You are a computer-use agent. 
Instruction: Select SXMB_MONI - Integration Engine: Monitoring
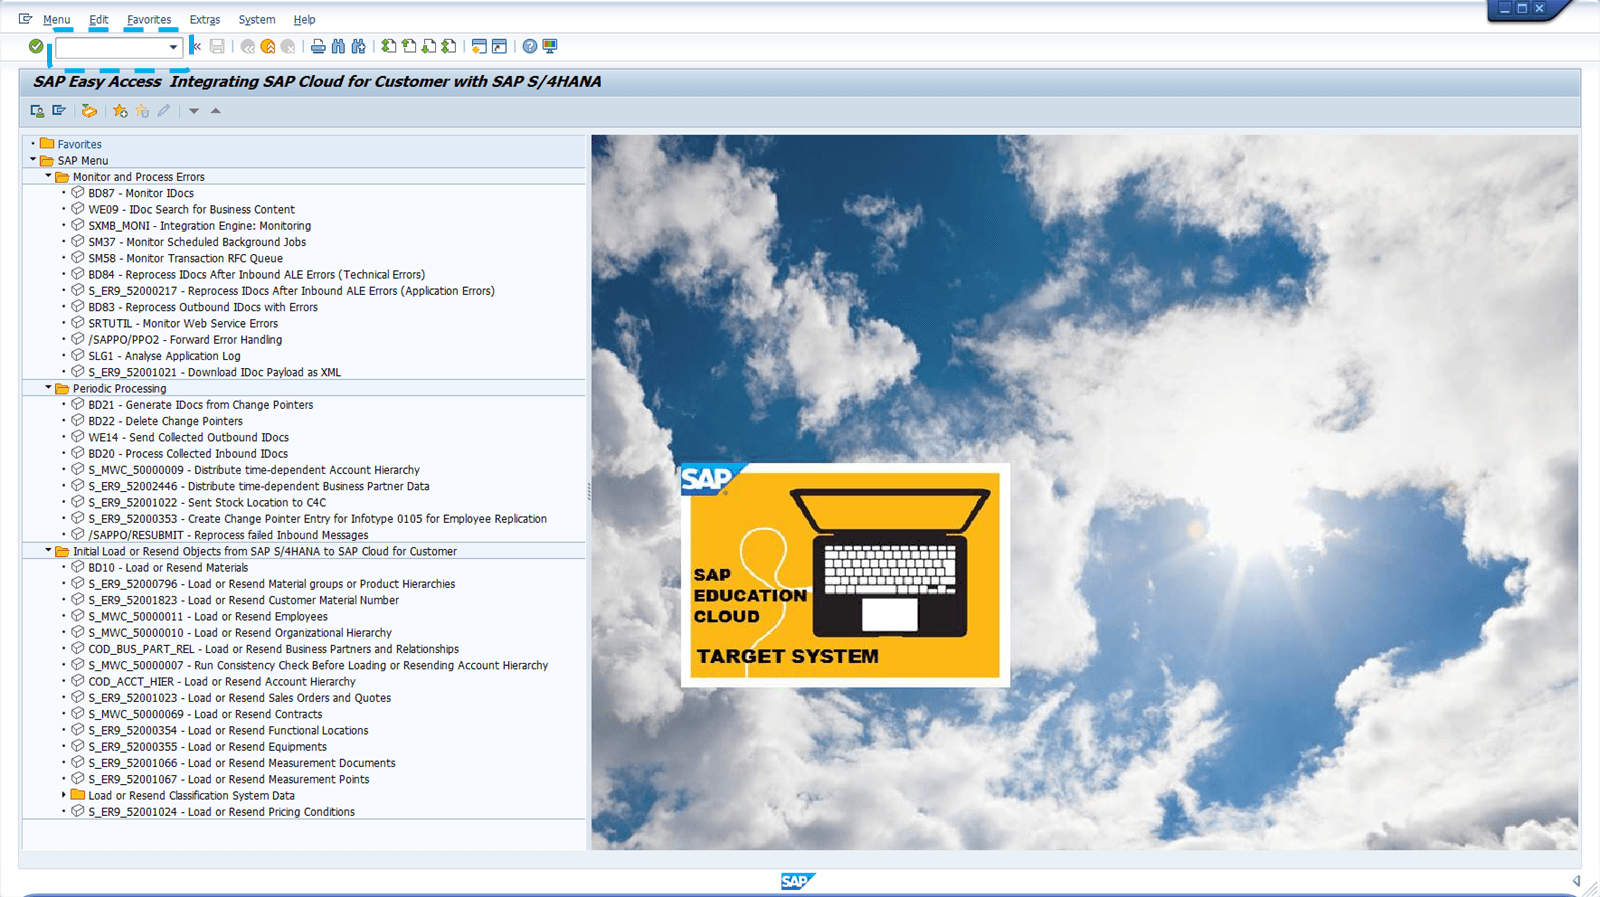199,226
